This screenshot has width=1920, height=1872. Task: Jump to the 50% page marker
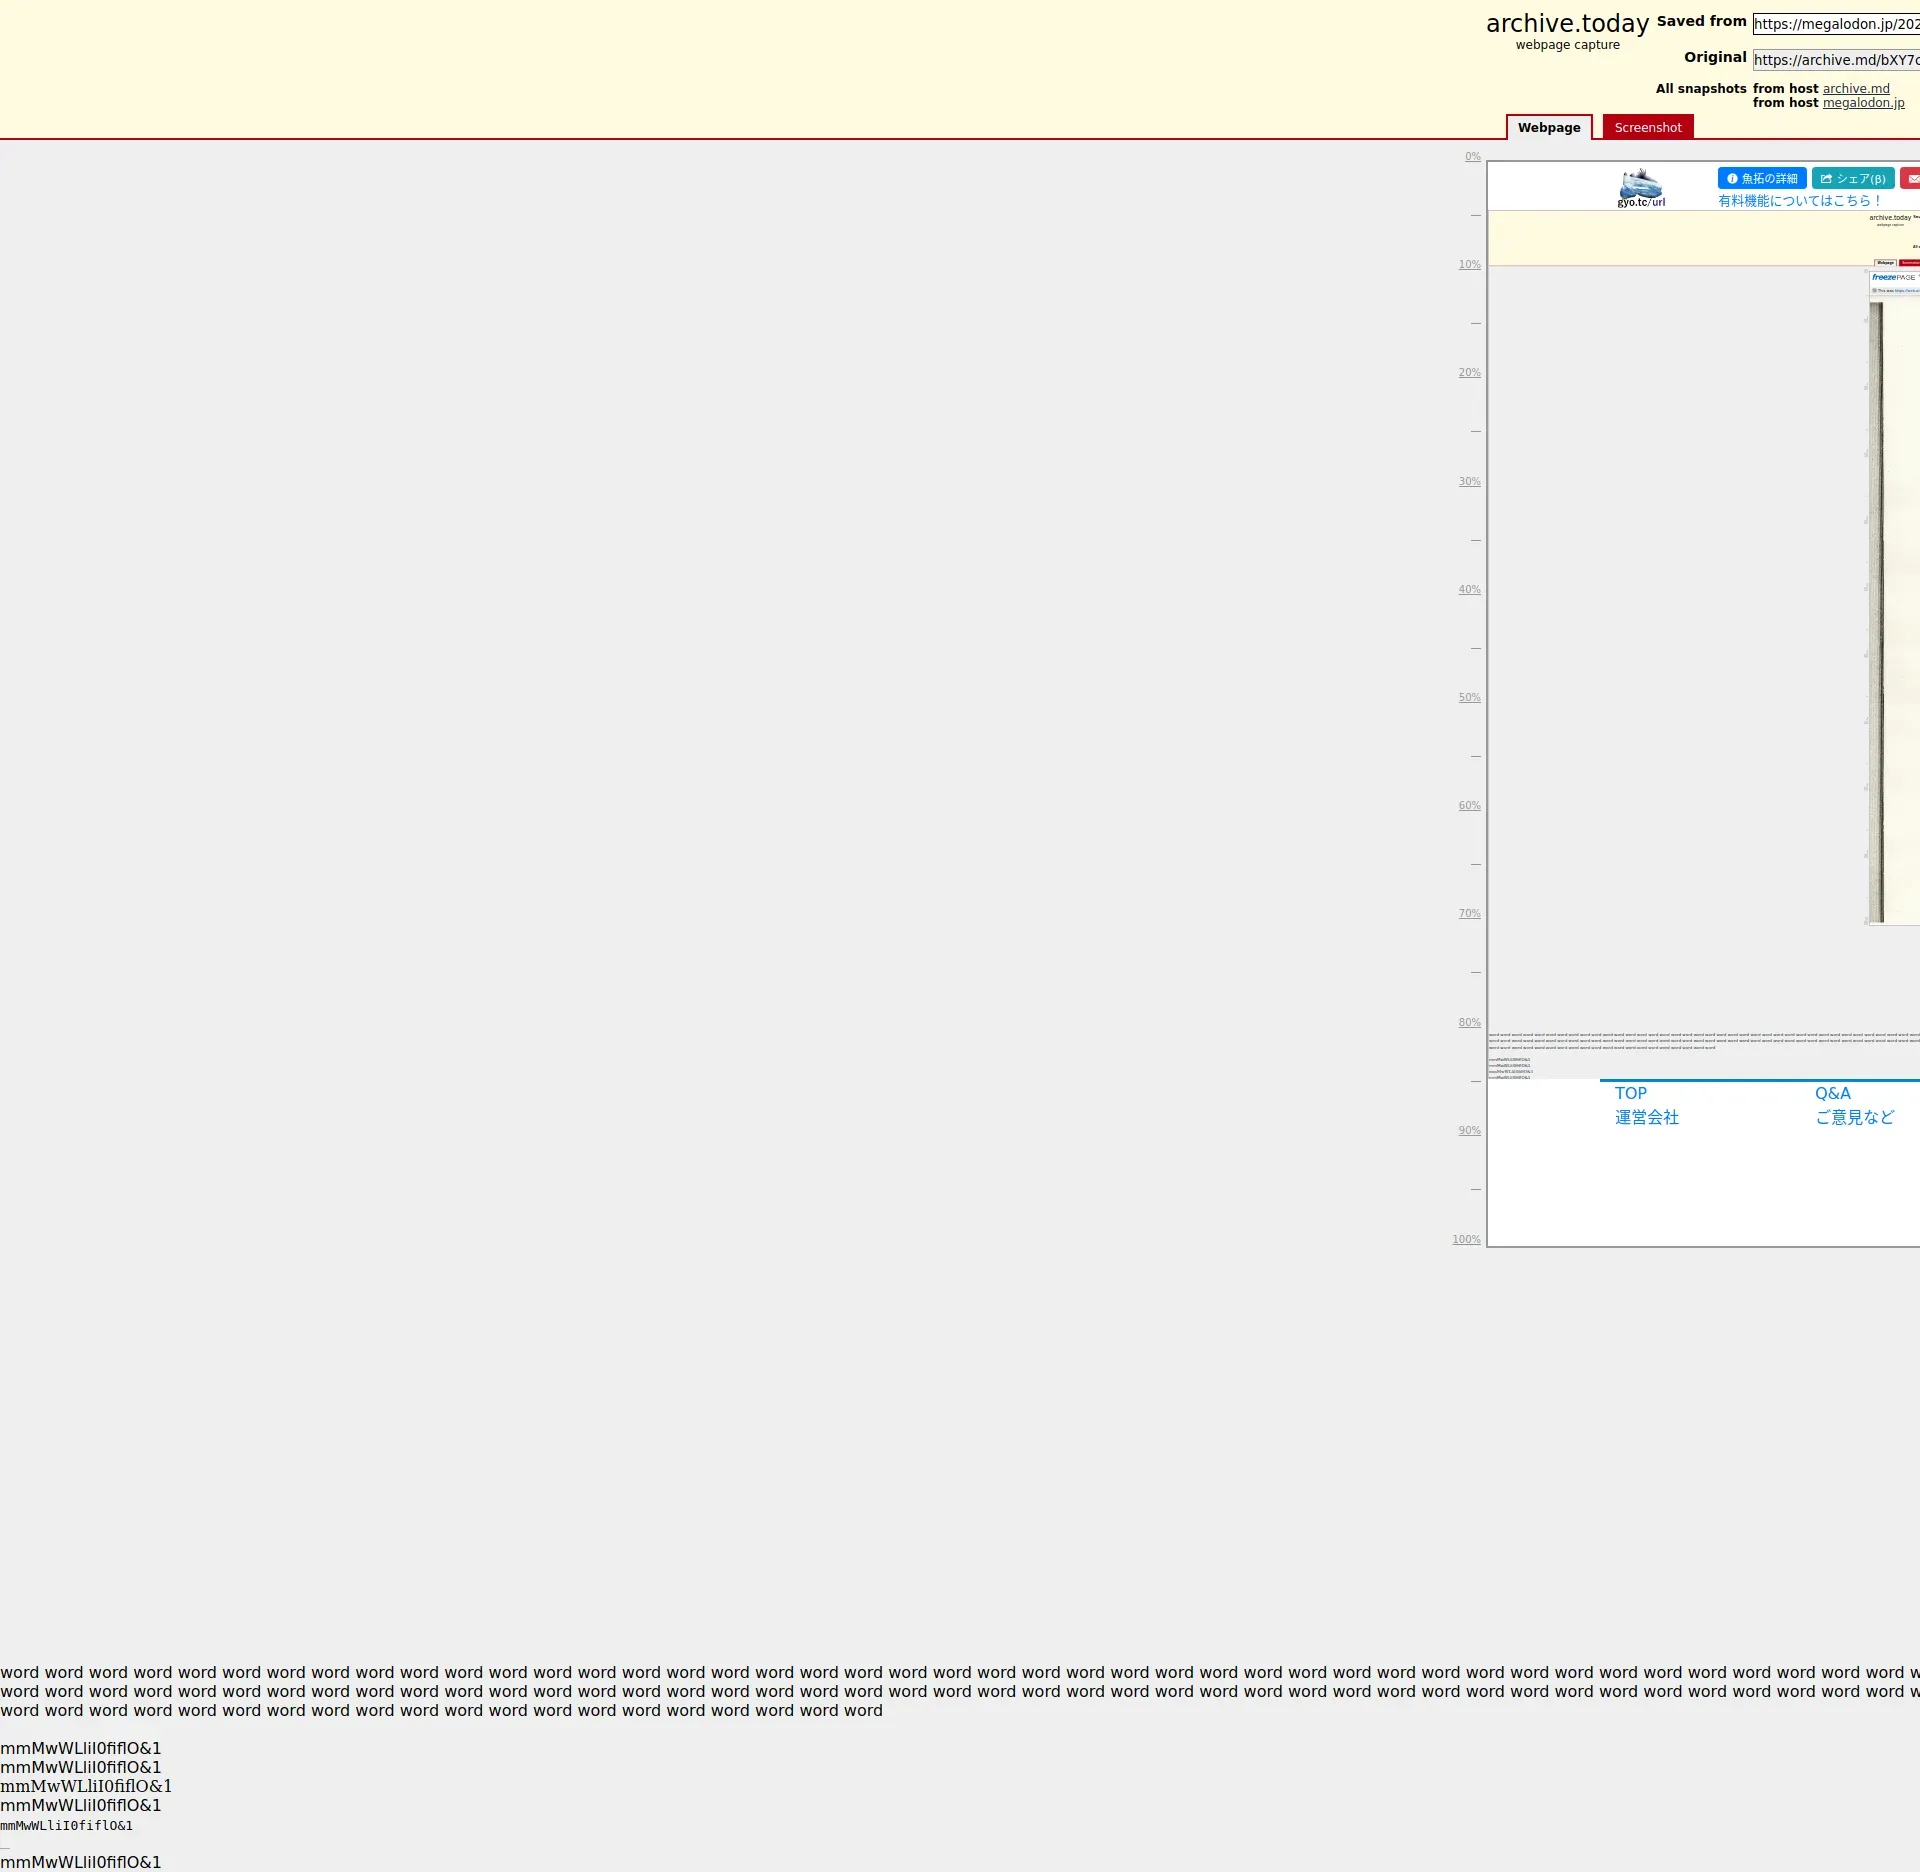point(1469,697)
